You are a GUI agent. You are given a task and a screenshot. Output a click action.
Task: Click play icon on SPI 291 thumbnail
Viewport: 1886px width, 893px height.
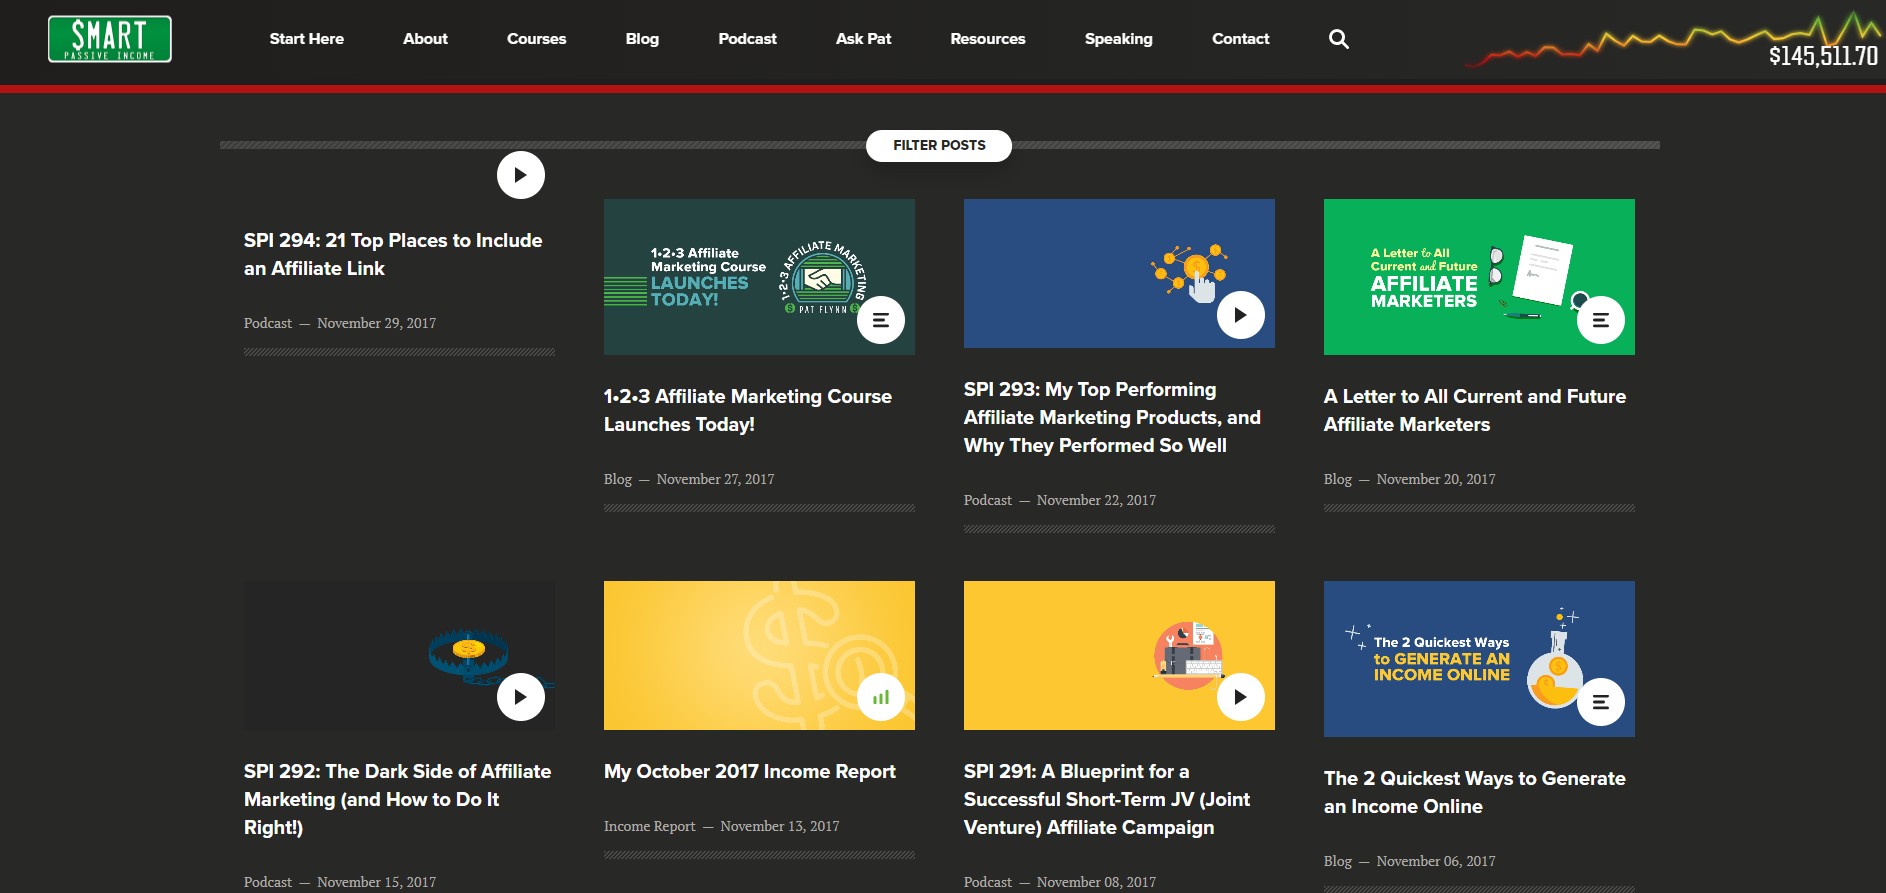1241,697
